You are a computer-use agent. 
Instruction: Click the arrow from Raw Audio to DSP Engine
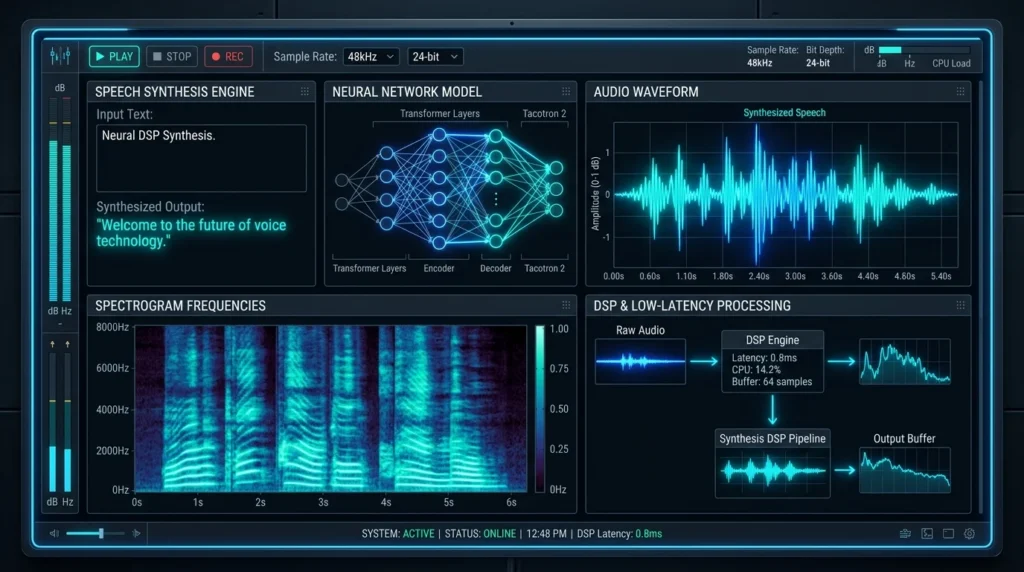tap(704, 361)
